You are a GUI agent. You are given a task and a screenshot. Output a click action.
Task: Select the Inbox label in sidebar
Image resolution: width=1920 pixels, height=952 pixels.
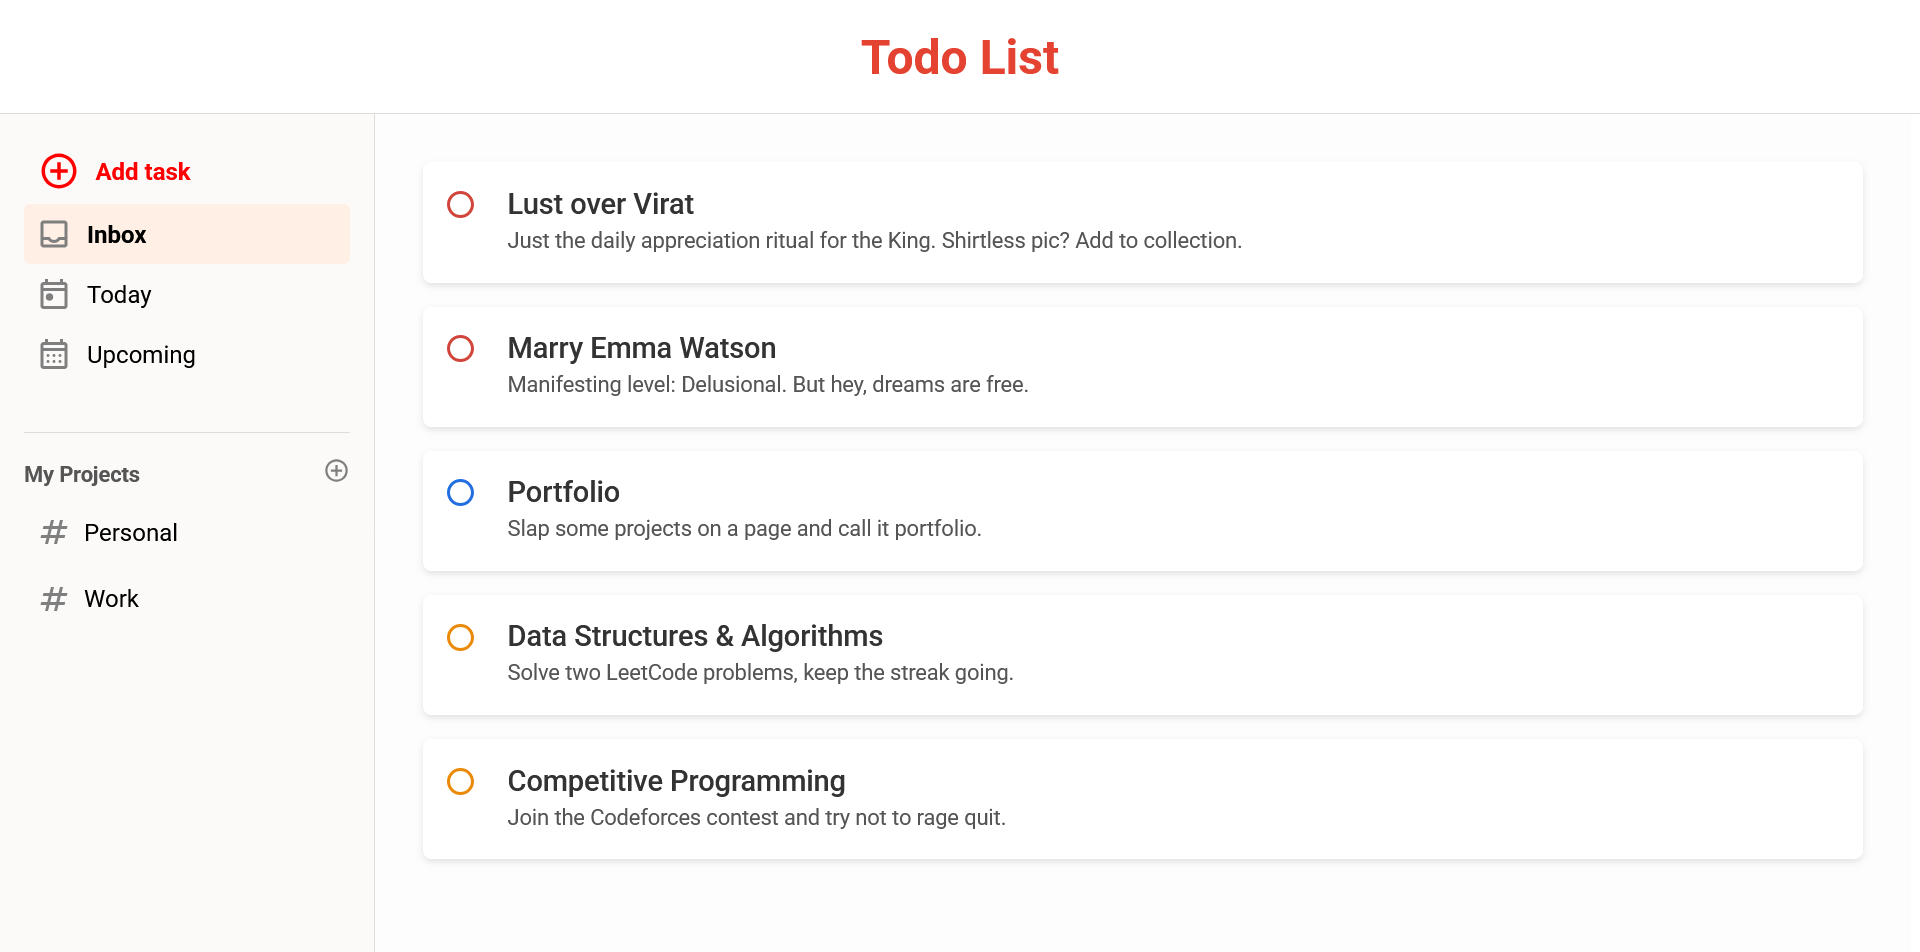(116, 234)
